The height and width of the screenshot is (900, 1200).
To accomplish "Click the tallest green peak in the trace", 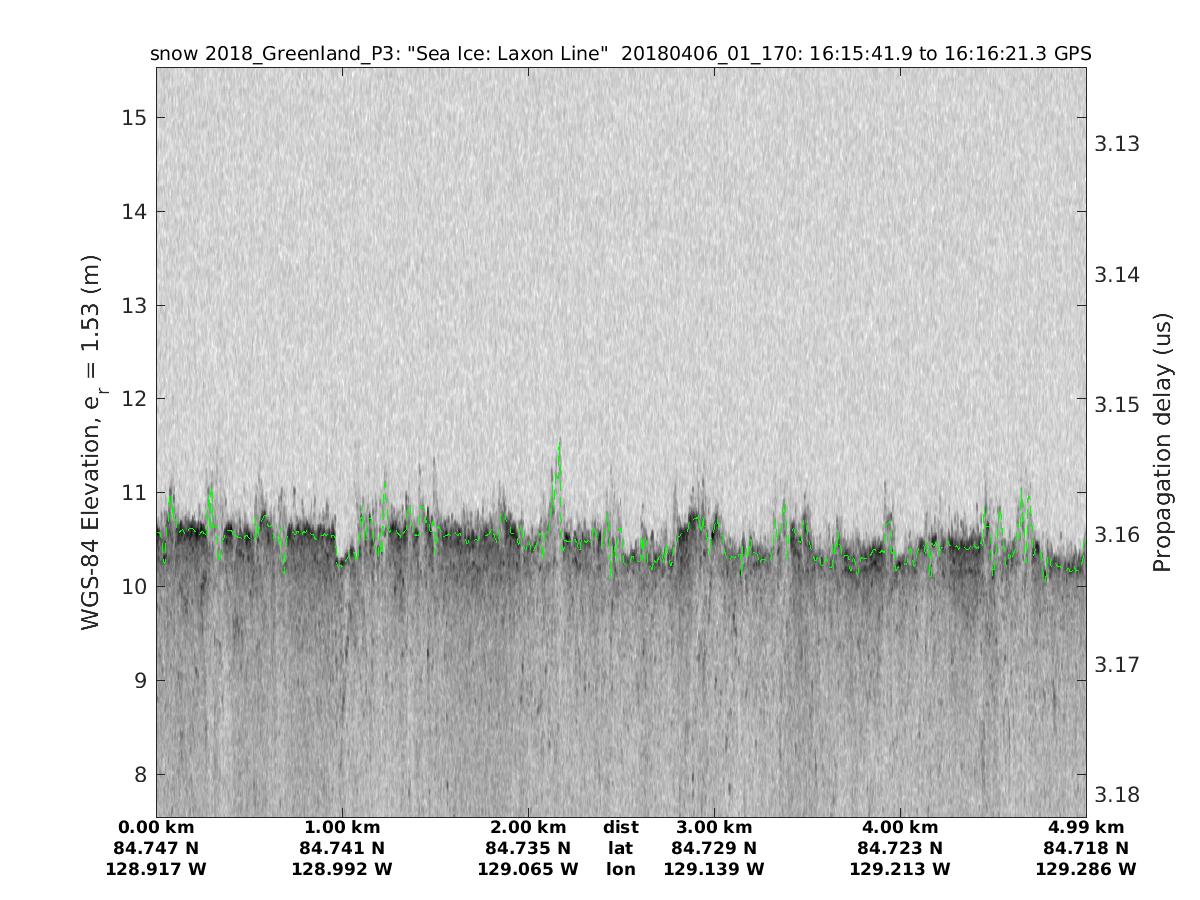I will point(559,443).
